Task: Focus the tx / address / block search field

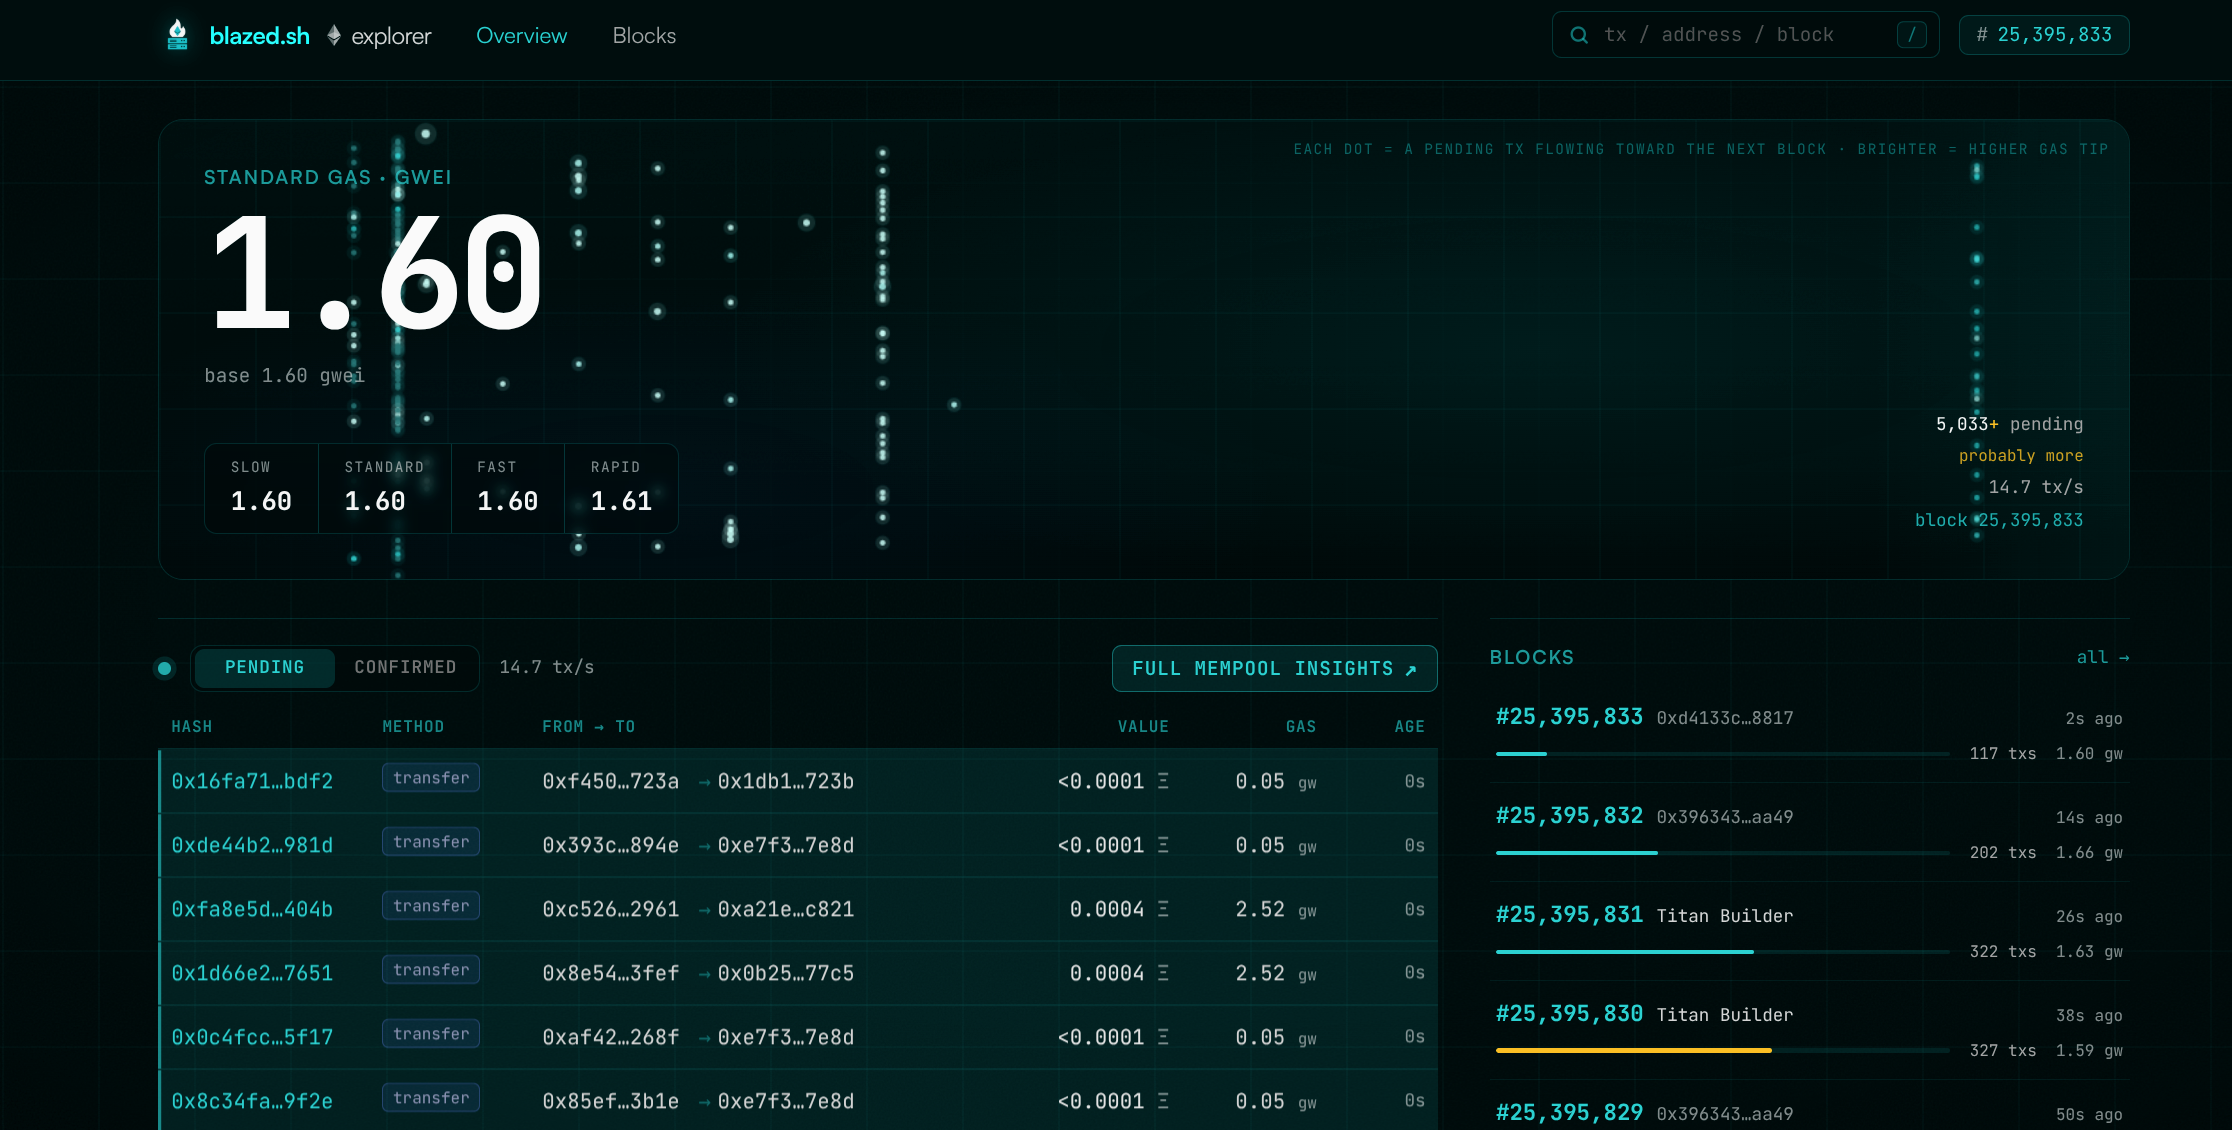Action: click(1745, 35)
